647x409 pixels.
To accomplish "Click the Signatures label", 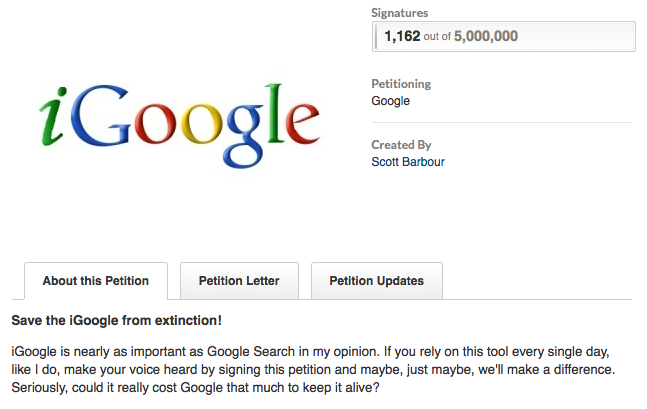I will [x=399, y=13].
